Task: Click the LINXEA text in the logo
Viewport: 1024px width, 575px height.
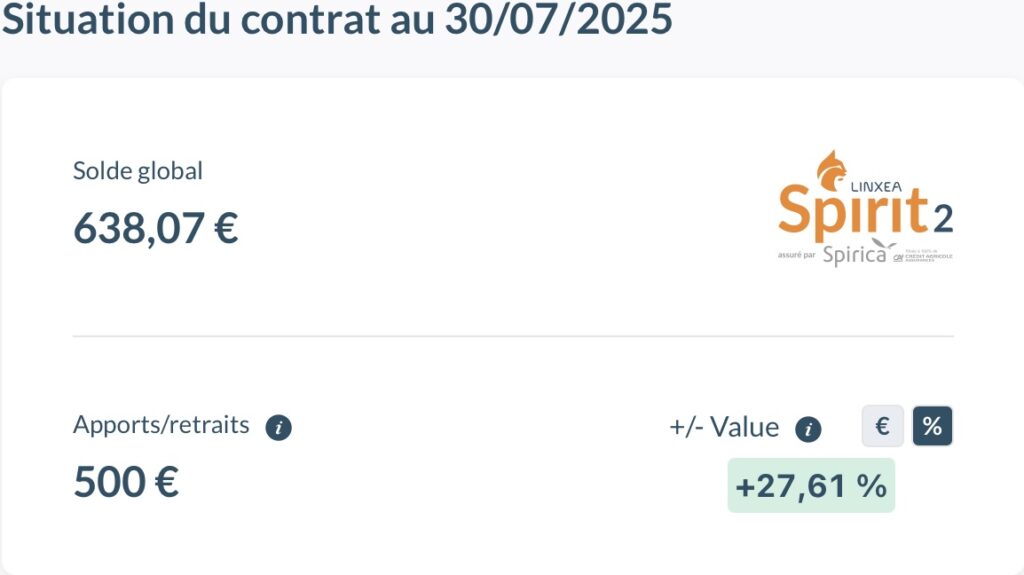Action: pos(876,187)
